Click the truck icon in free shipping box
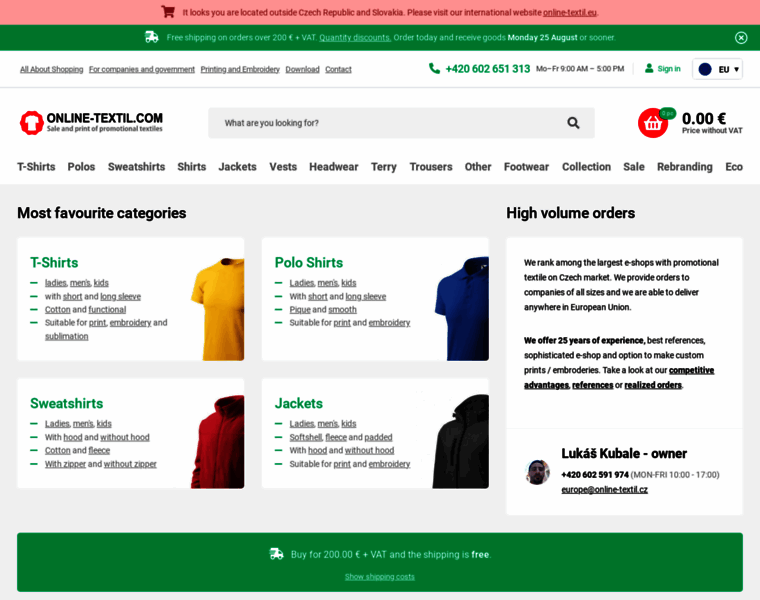Image resolution: width=760 pixels, height=600 pixels. pos(276,554)
